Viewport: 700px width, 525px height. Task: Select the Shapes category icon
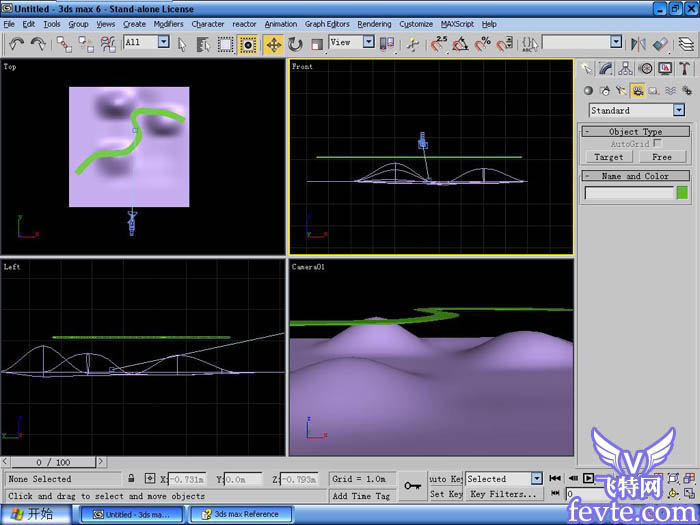pos(605,91)
